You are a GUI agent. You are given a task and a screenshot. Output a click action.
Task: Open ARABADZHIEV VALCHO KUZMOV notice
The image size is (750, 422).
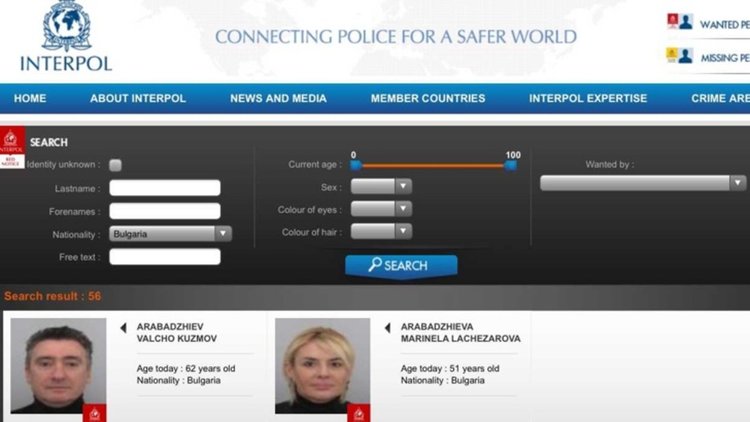pyautogui.click(x=176, y=333)
